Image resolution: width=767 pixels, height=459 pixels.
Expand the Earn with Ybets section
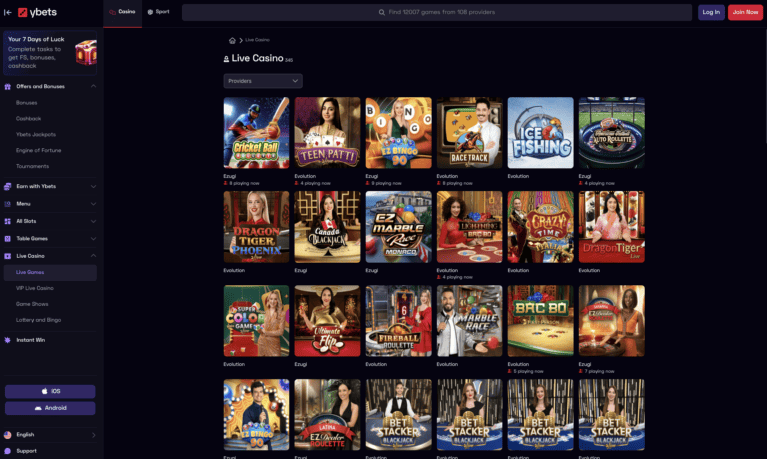[93, 186]
